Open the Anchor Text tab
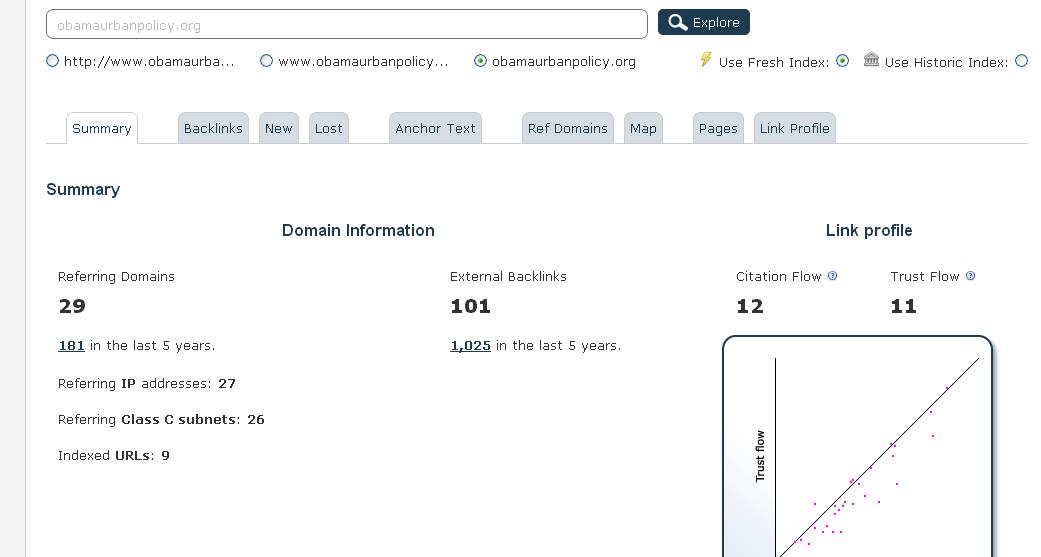Screen dimensions: 1041x557 [x=436, y=128]
